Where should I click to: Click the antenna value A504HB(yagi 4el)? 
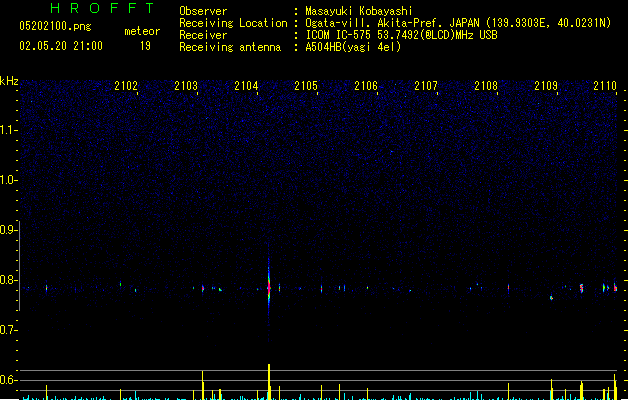point(353,47)
